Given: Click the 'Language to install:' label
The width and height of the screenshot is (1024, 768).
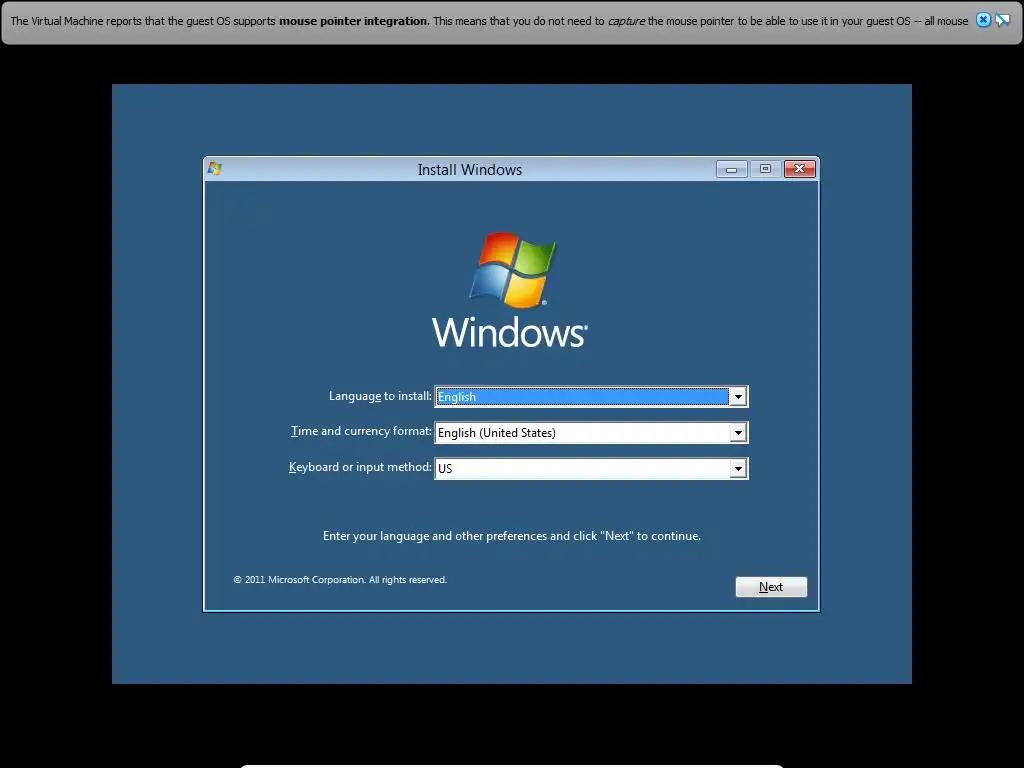Looking at the screenshot, I should click(380, 396).
